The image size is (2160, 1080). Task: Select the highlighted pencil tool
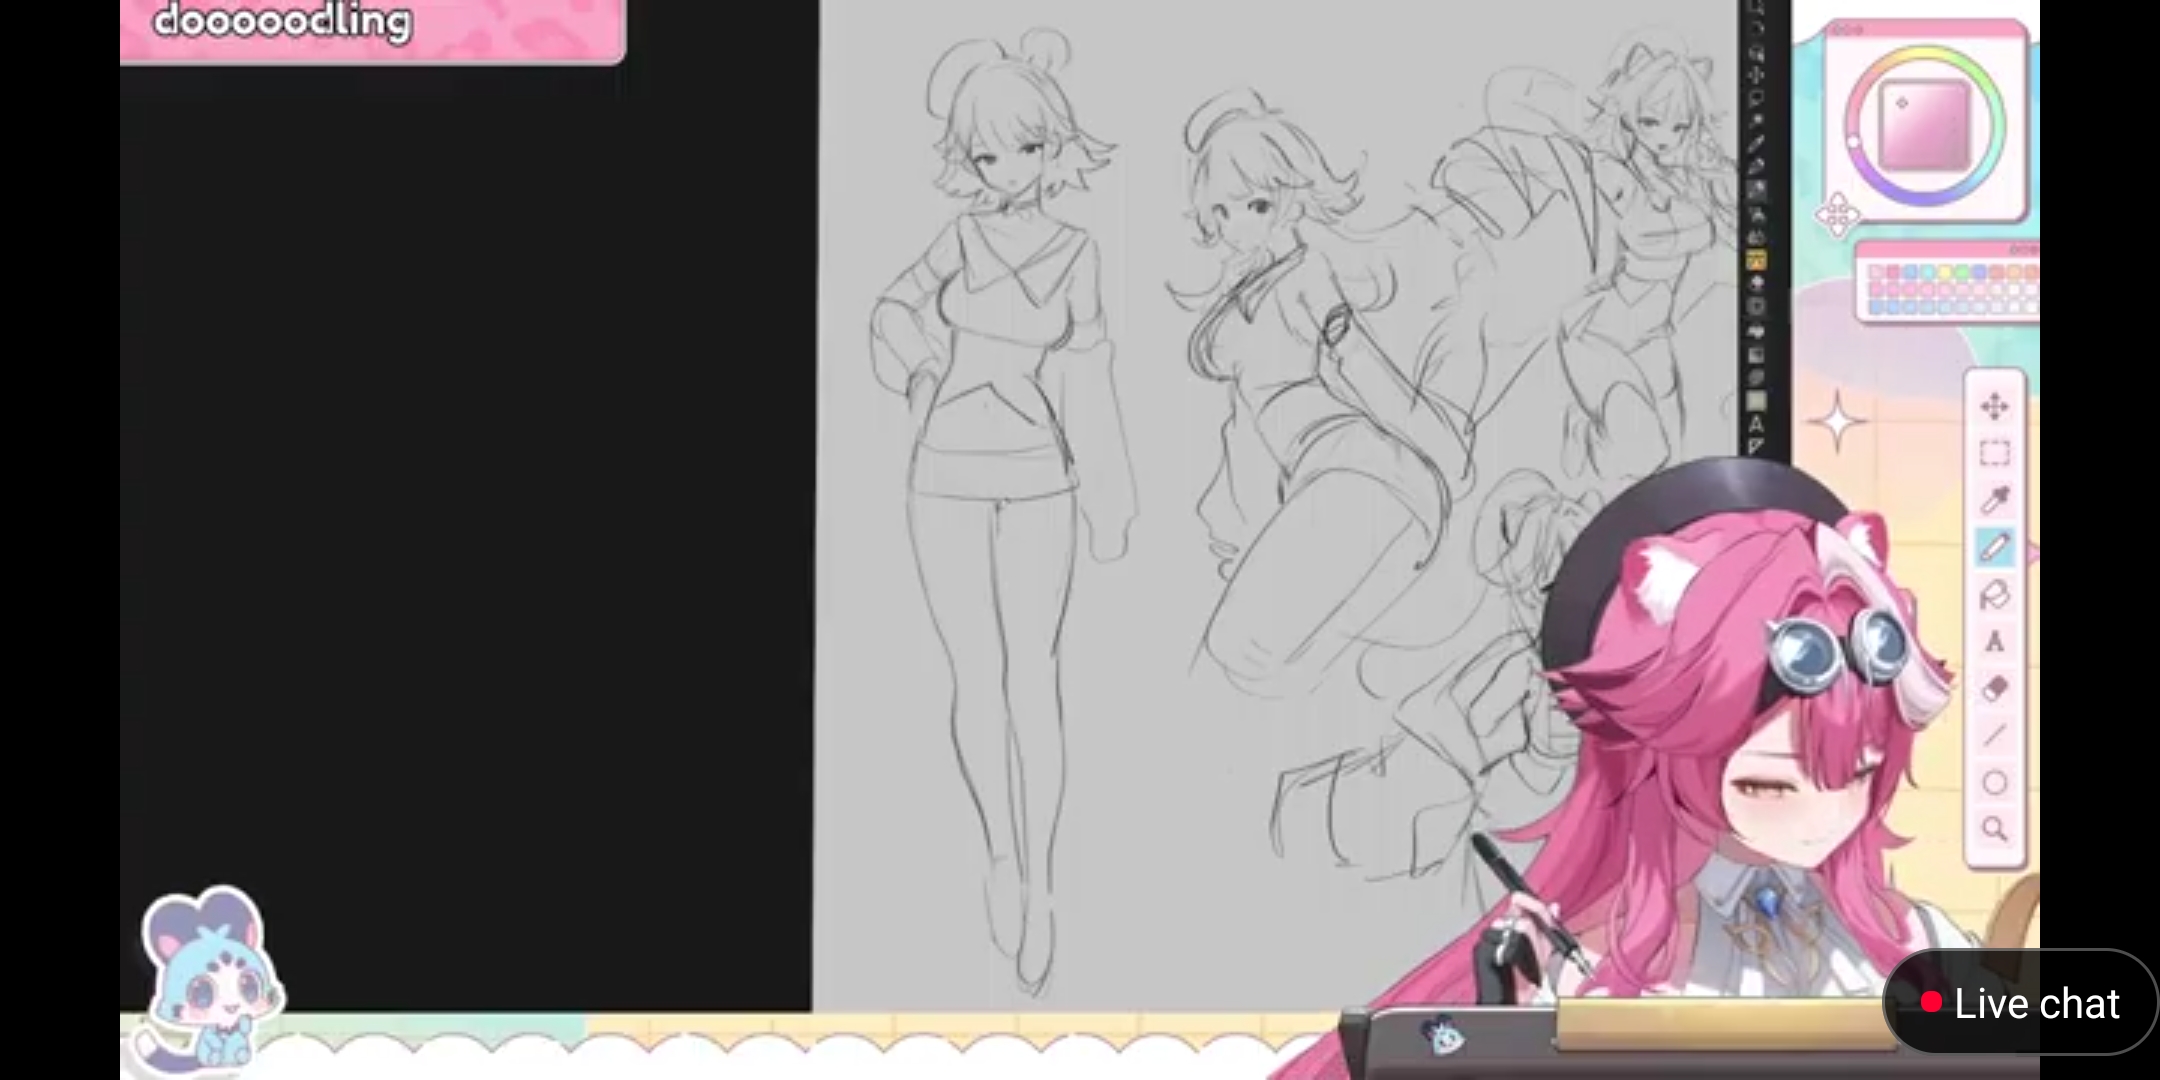[1994, 548]
